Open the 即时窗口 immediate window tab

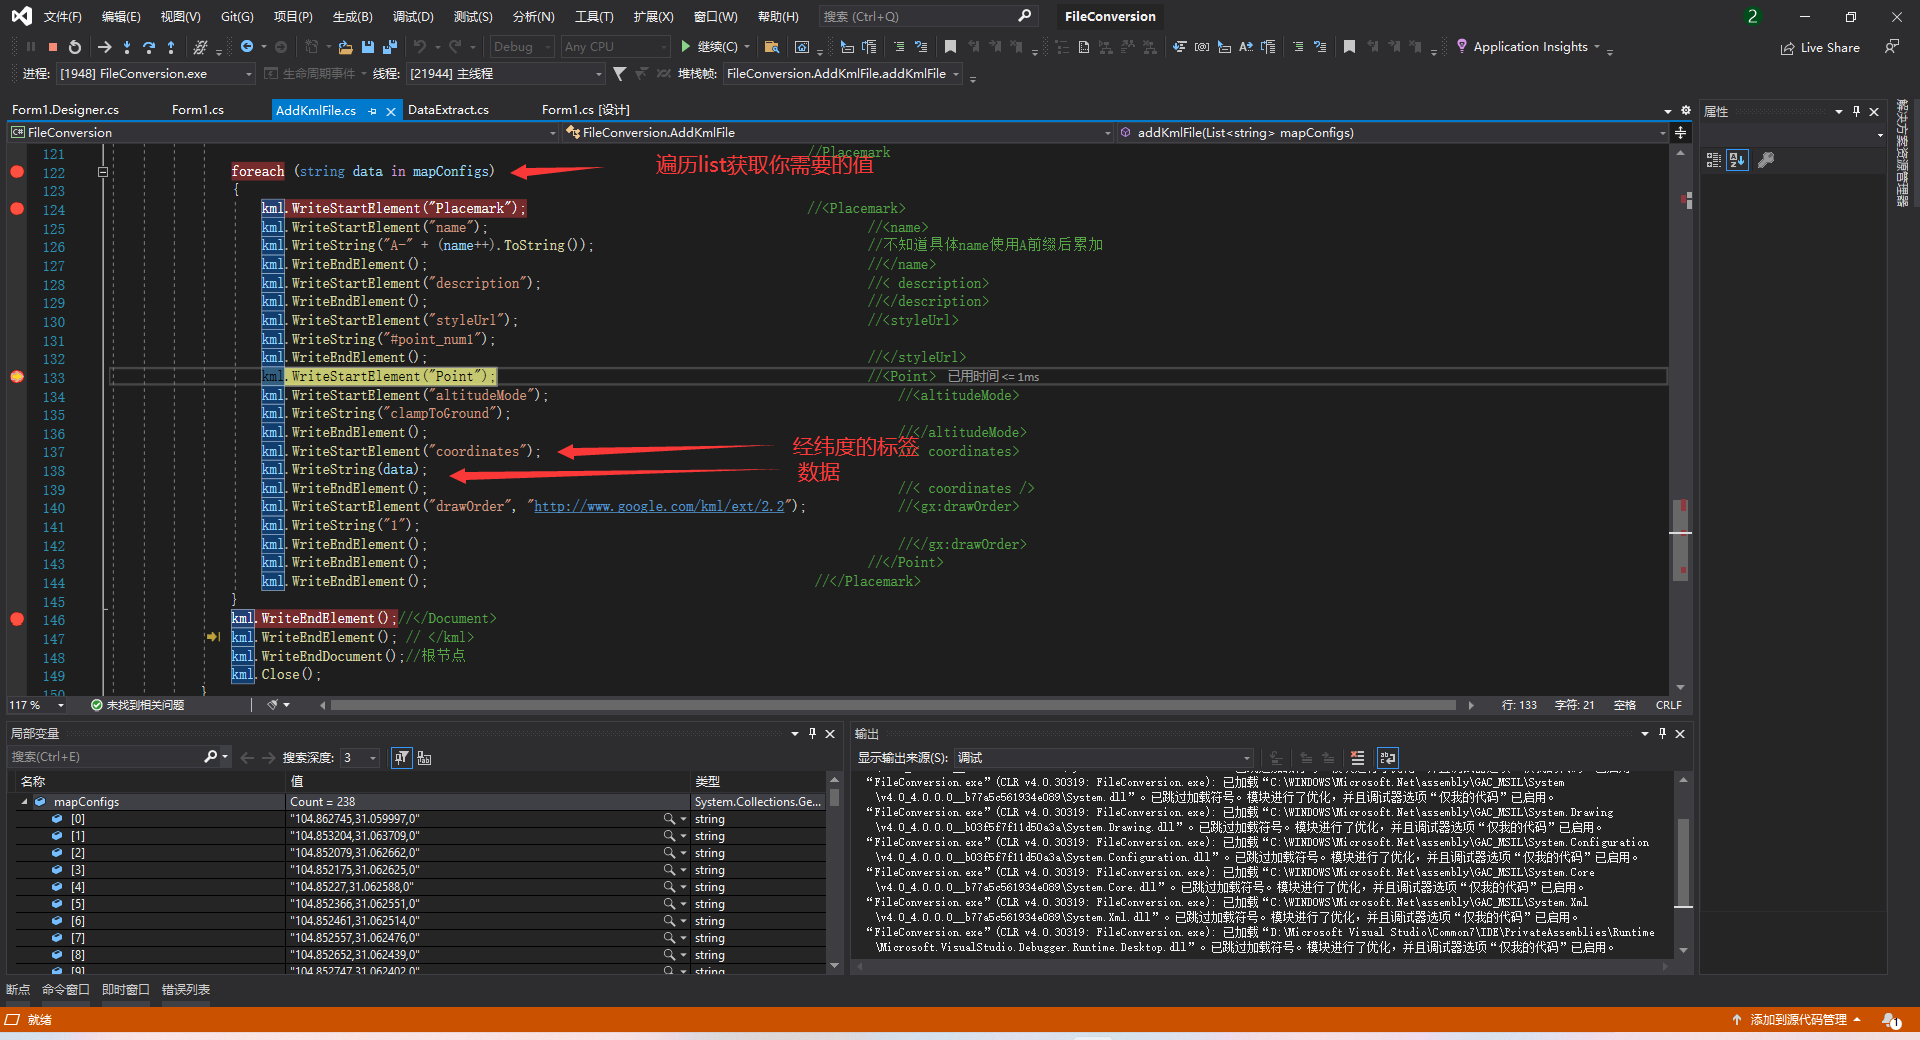tap(126, 990)
